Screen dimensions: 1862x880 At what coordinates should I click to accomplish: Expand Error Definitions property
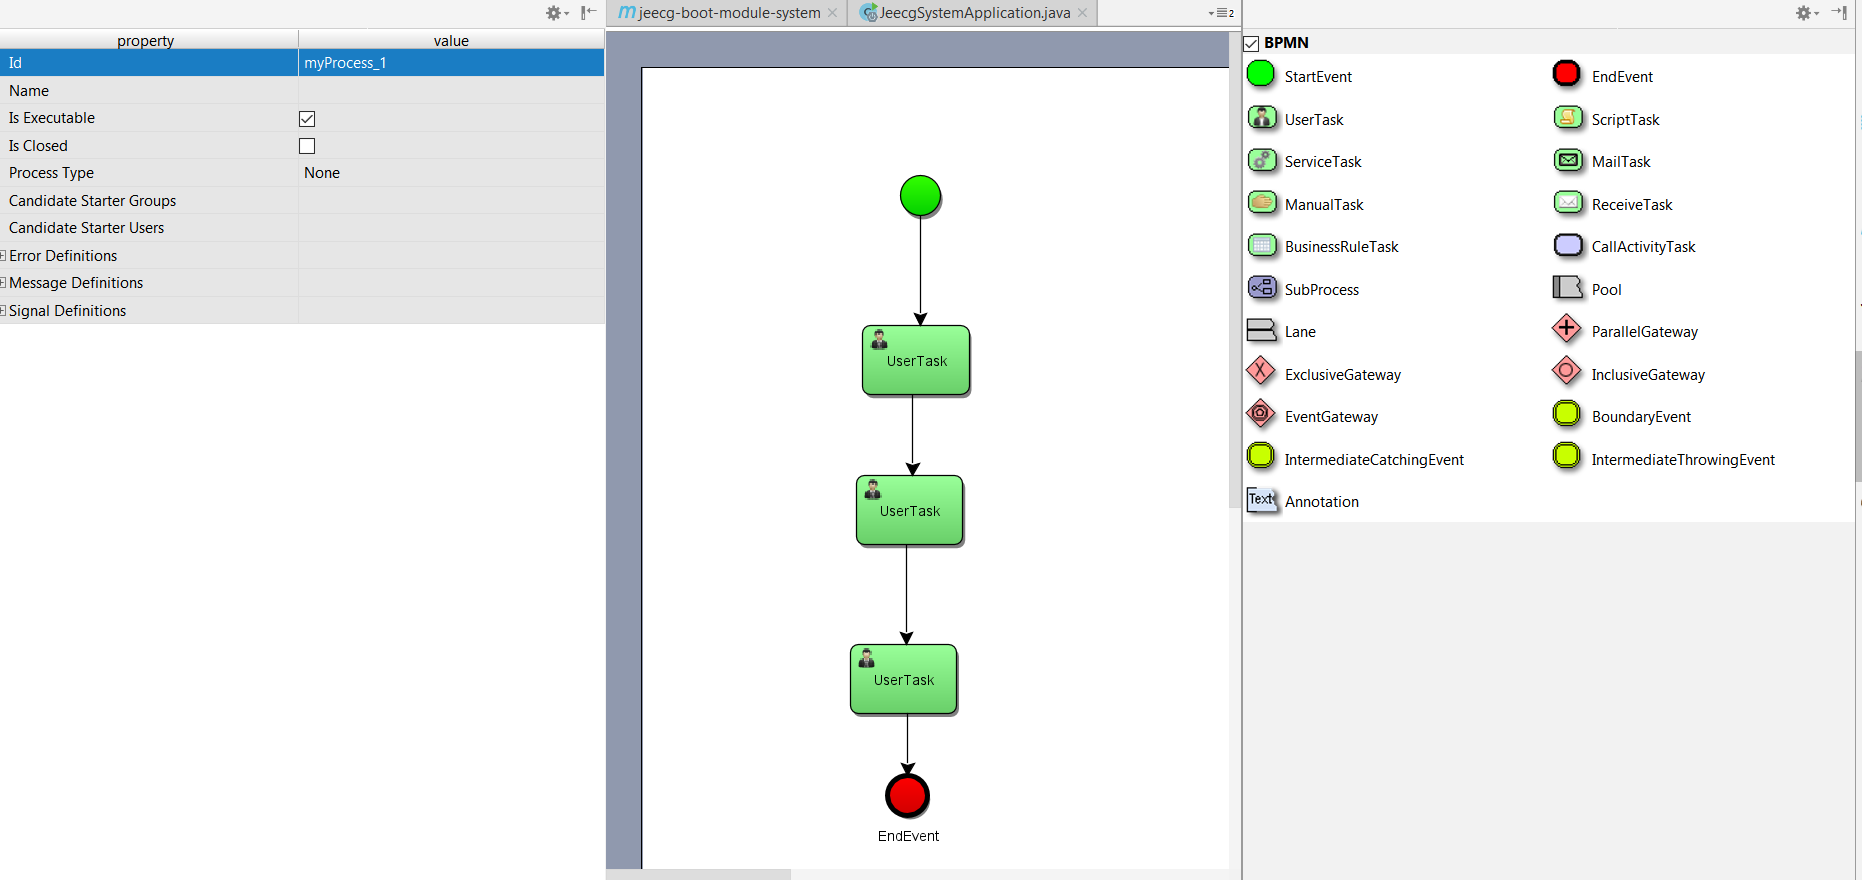[x=4, y=256]
